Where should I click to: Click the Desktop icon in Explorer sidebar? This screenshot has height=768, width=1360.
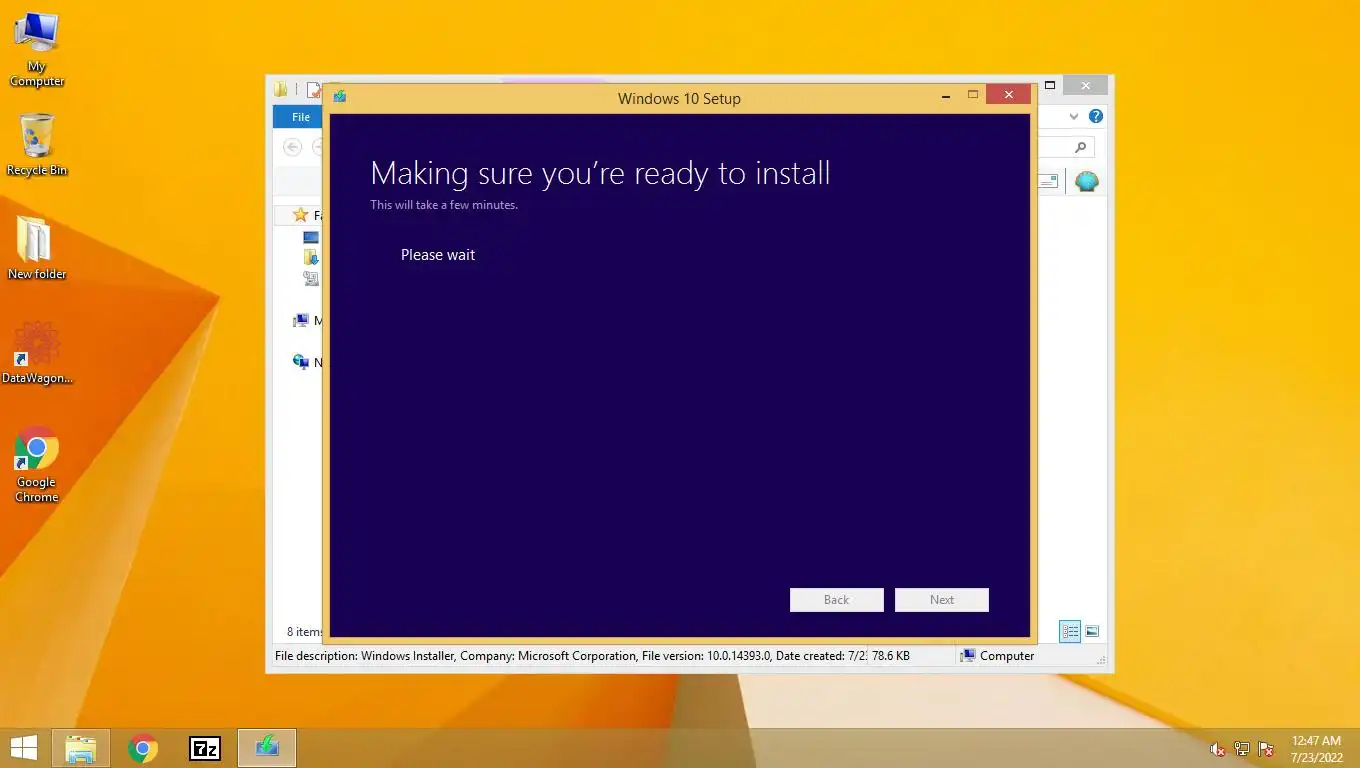point(311,238)
